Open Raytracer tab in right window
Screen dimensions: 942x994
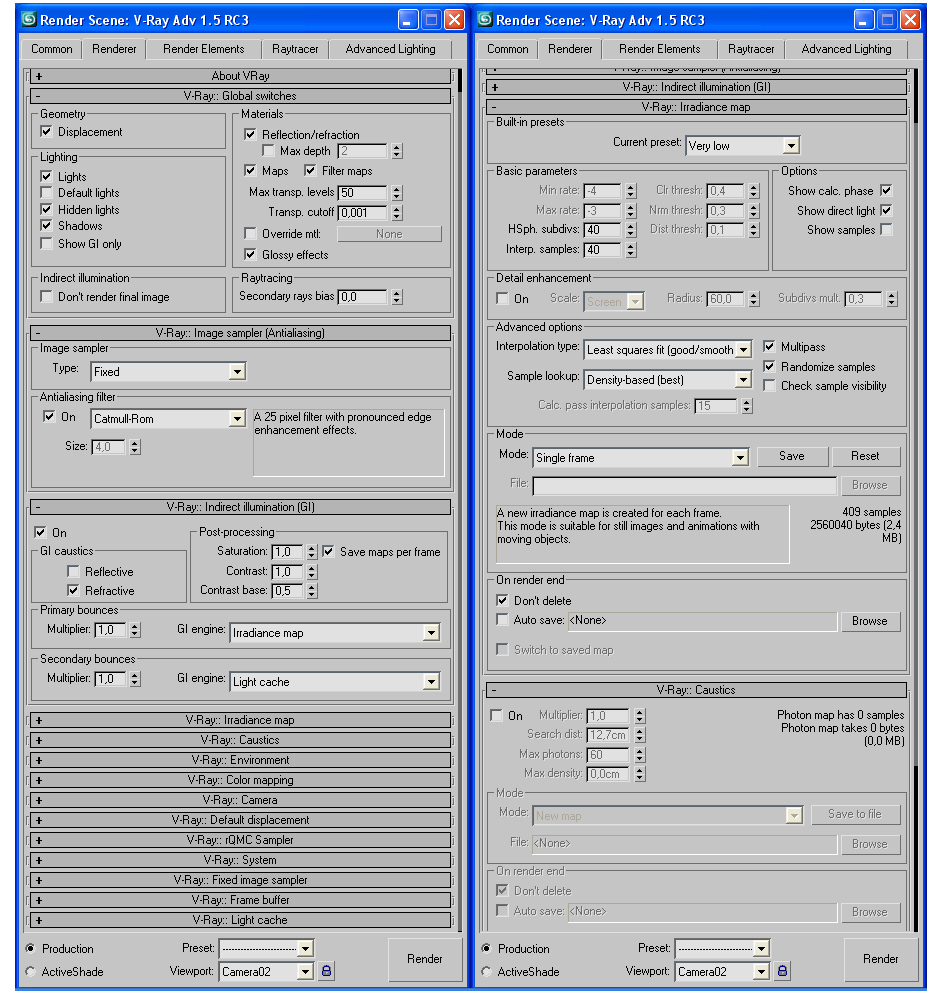[751, 49]
